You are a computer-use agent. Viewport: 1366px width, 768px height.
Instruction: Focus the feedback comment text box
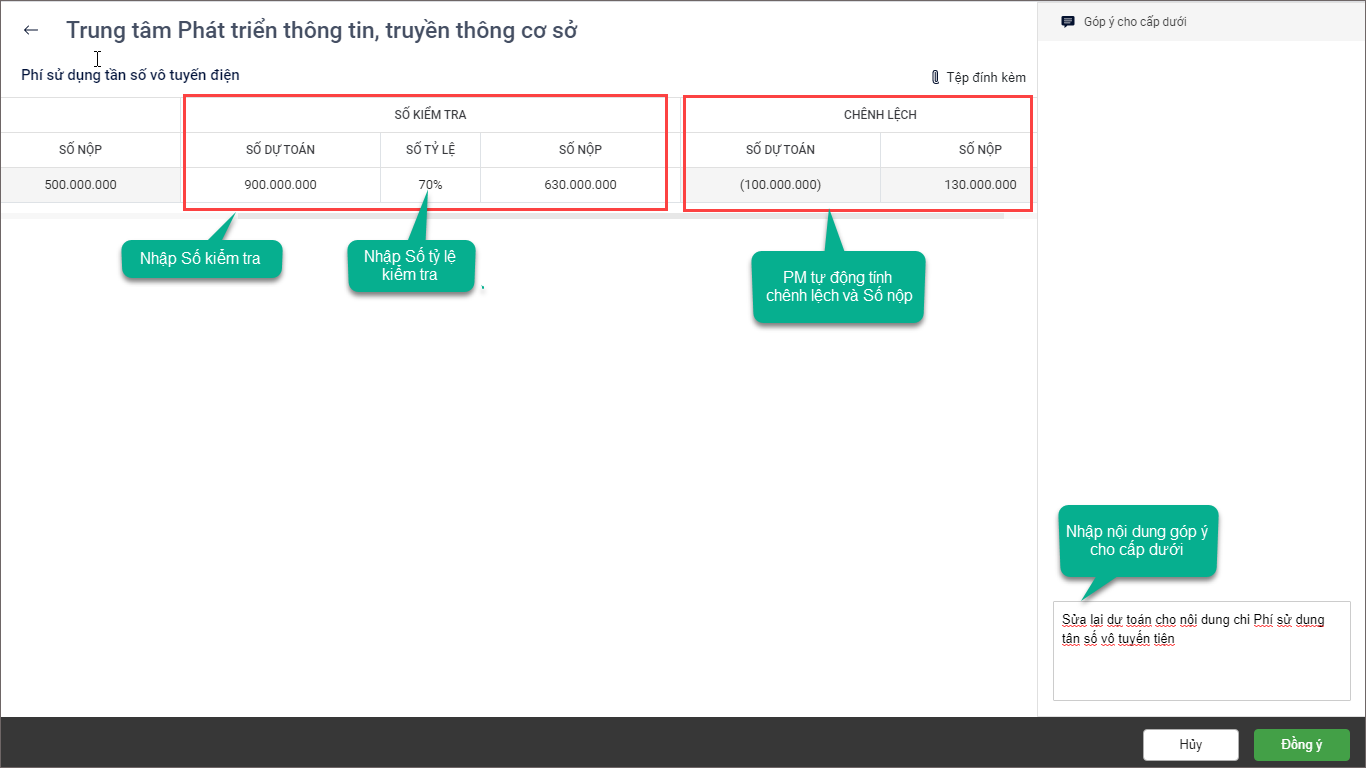(1202, 651)
